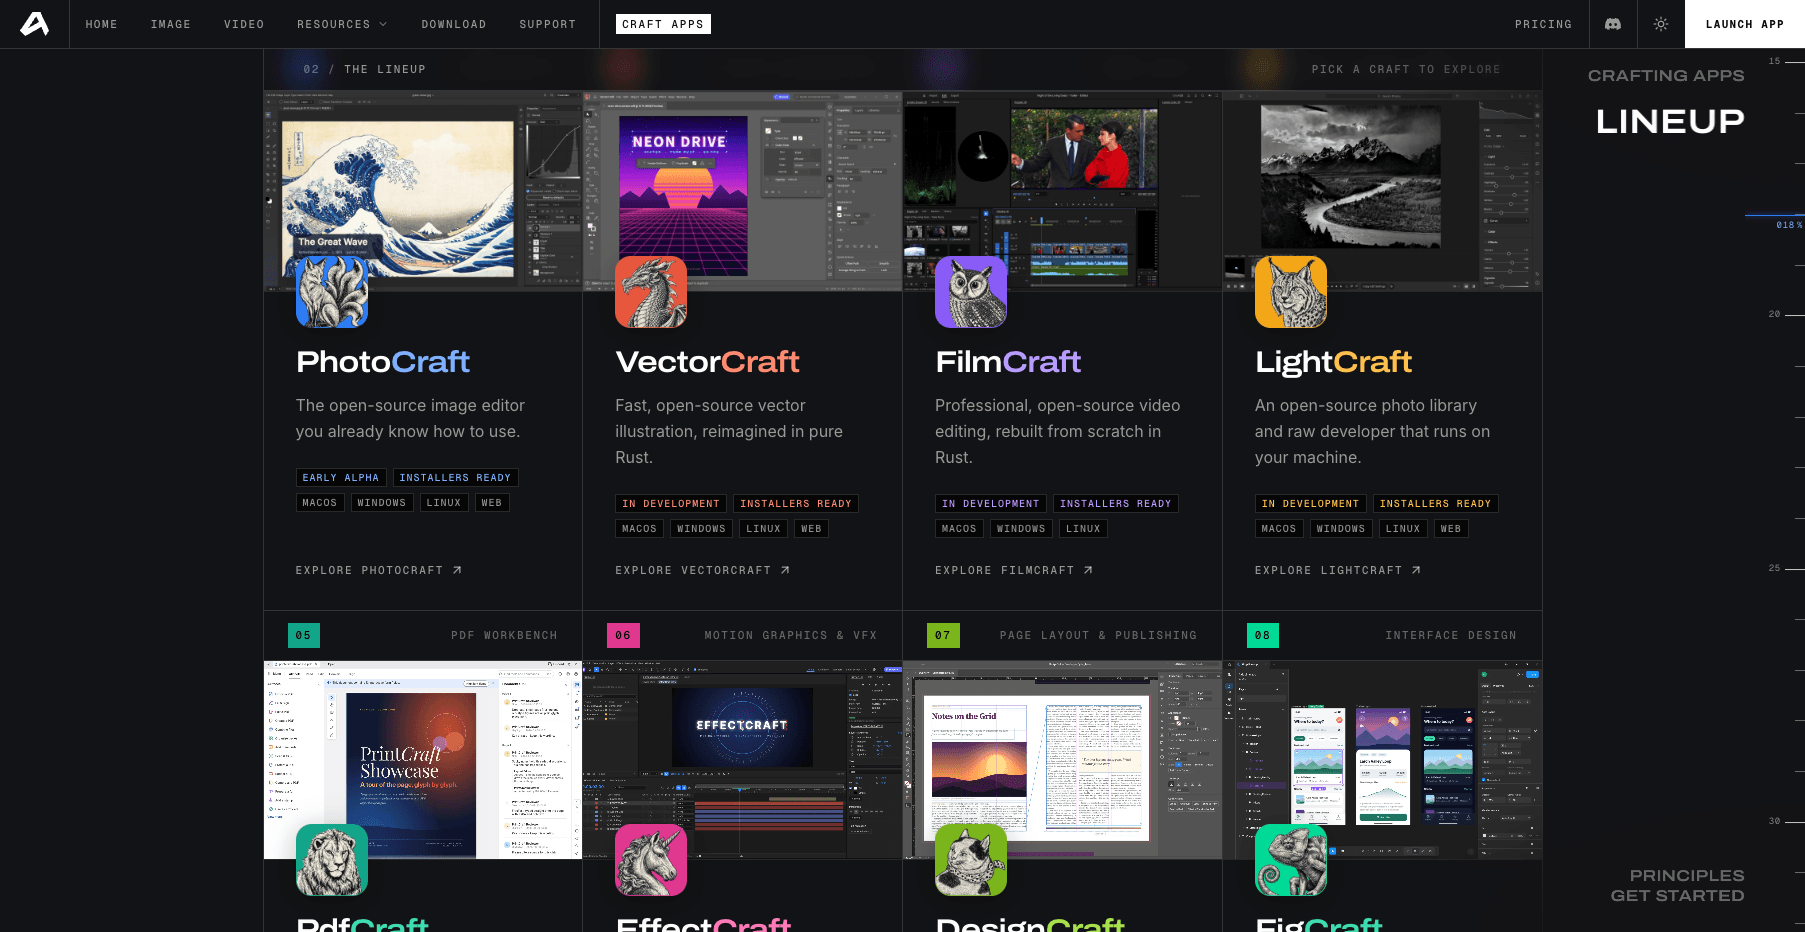Click the VectorCraft dragon app icon
Screen dimensions: 1805x932
[651, 292]
